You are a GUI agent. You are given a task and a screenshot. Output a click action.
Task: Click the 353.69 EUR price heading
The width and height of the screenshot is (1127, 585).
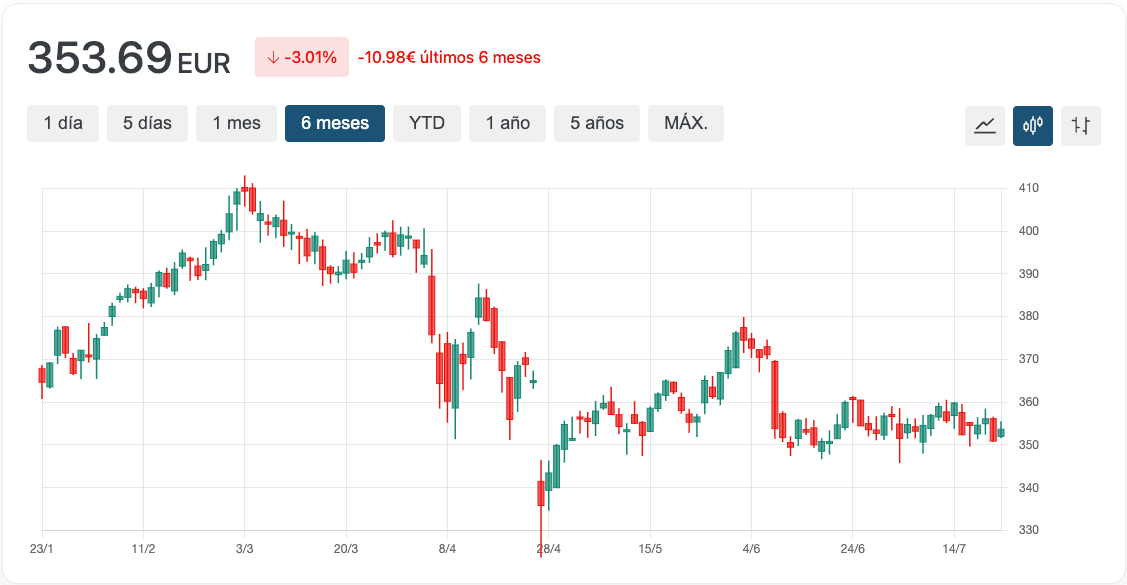129,58
